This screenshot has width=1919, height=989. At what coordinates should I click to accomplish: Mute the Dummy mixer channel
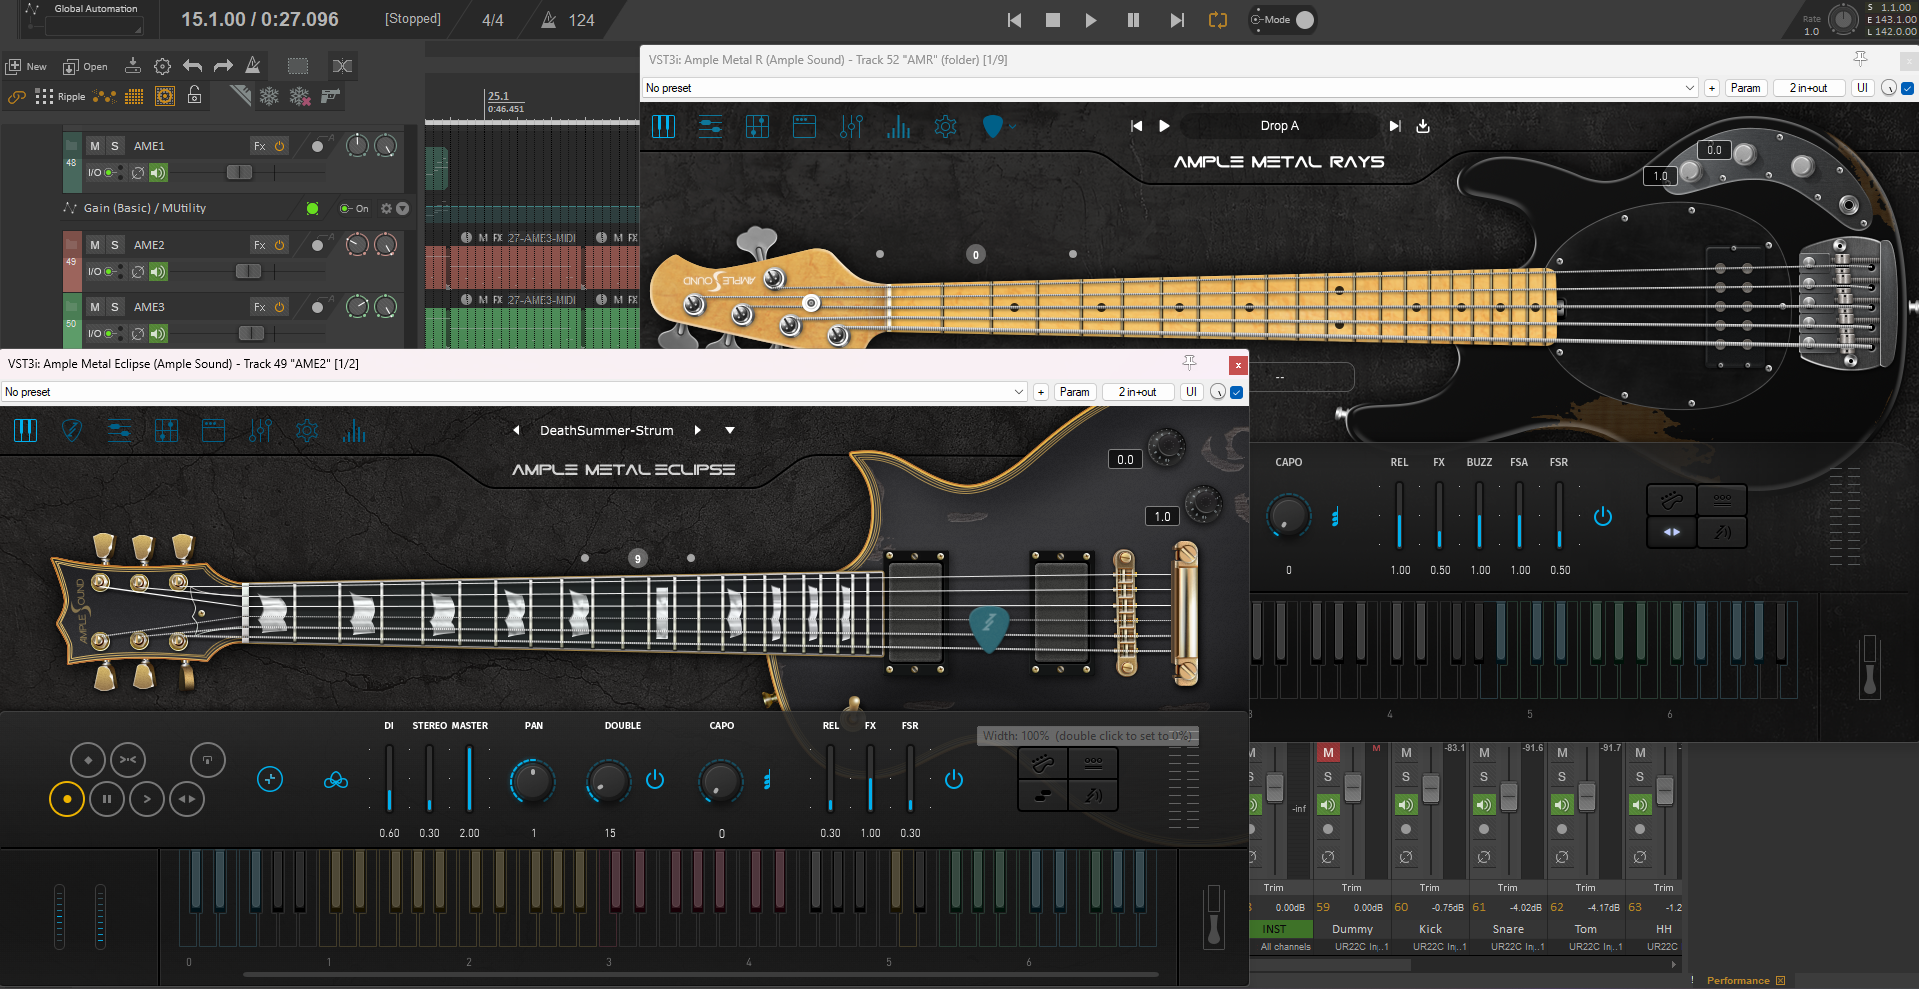click(x=1328, y=752)
